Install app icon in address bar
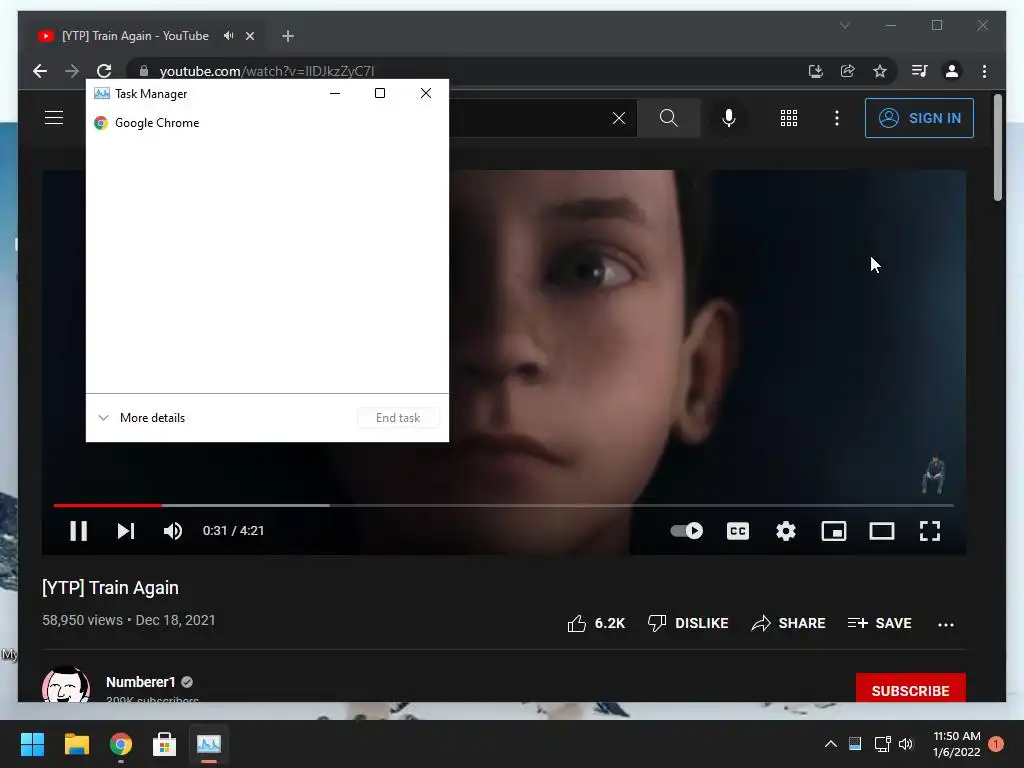The image size is (1024, 768). tap(816, 71)
